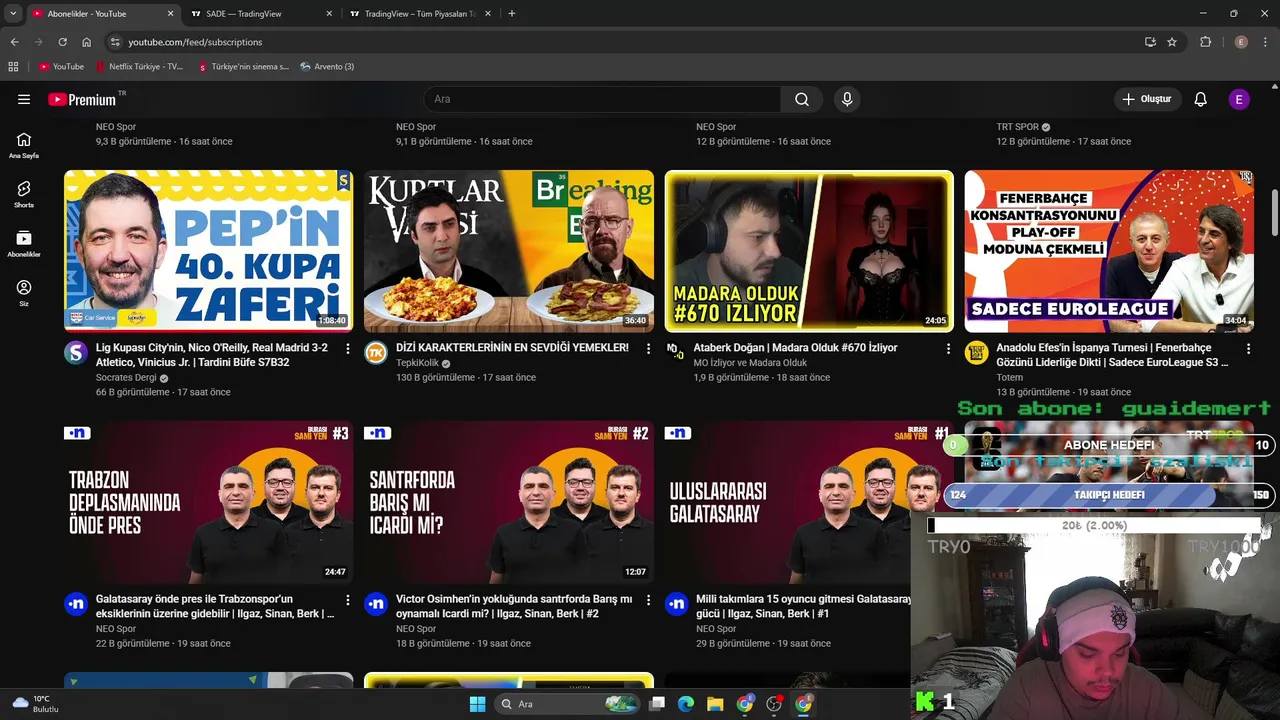Play Santrforda Barış mı Icardi mi thumbnail
Screen dimensions: 1280x720
(x=508, y=502)
